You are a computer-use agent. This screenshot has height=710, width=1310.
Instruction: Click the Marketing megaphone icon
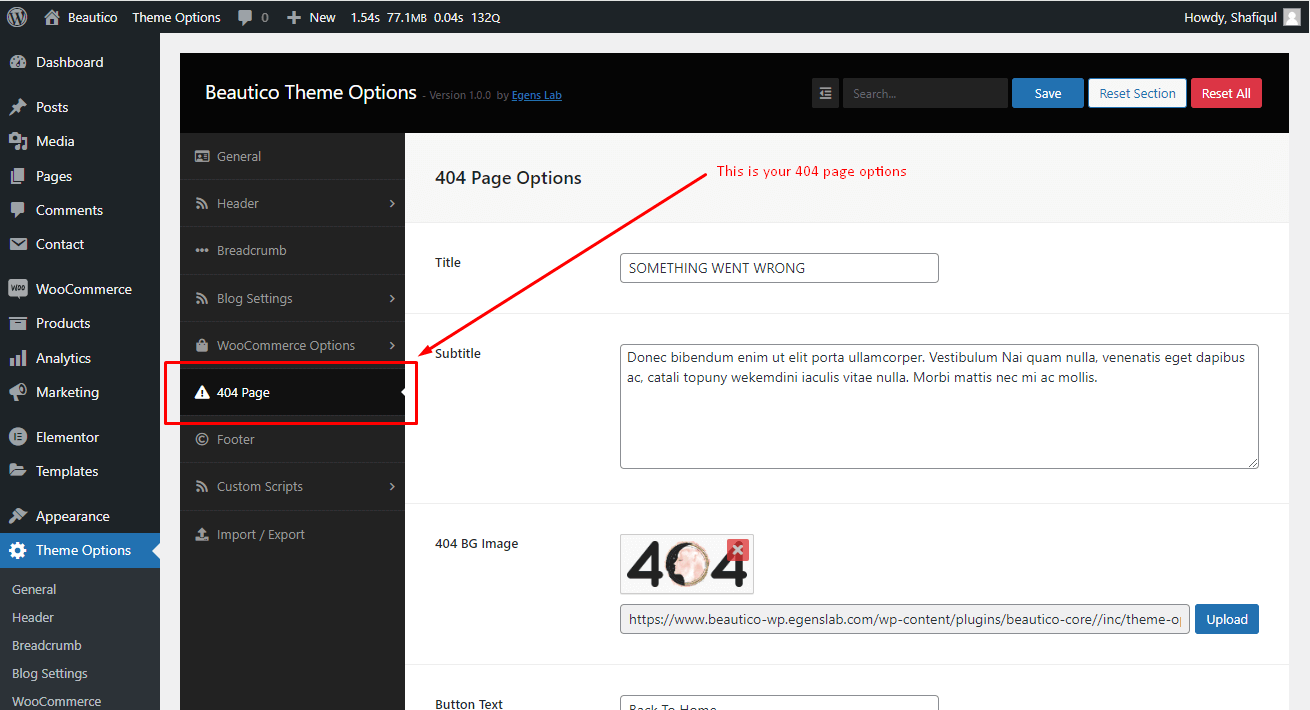click(18, 392)
